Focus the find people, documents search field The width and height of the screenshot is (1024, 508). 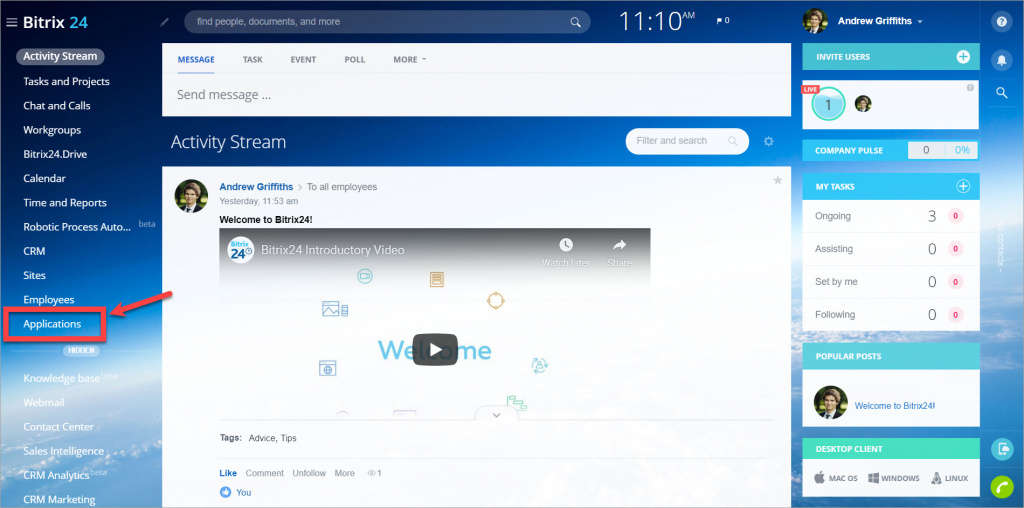387,22
